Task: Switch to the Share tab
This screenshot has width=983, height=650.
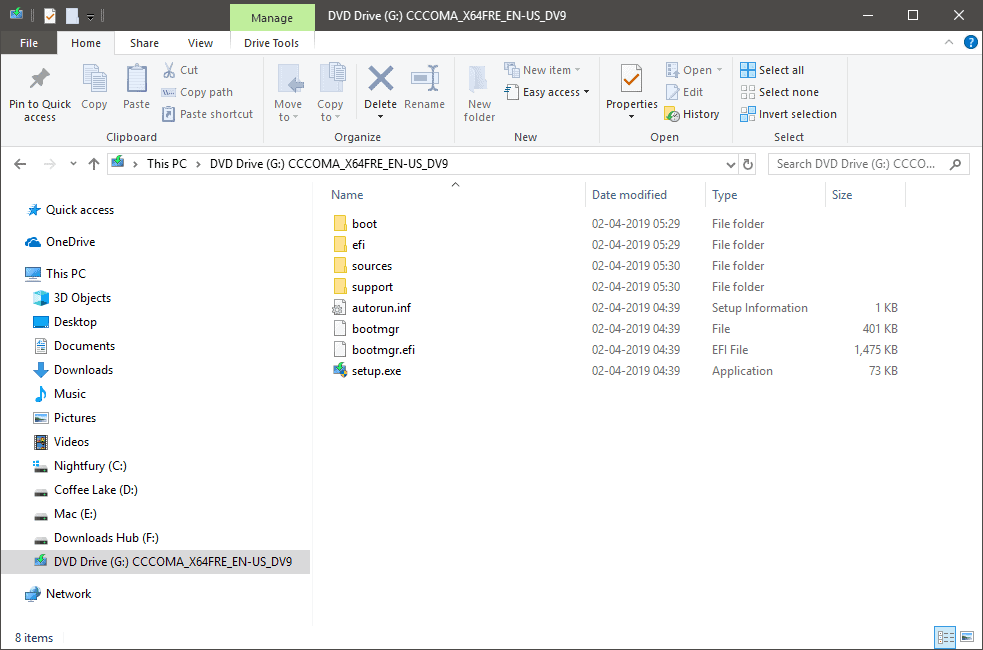Action: [x=144, y=43]
